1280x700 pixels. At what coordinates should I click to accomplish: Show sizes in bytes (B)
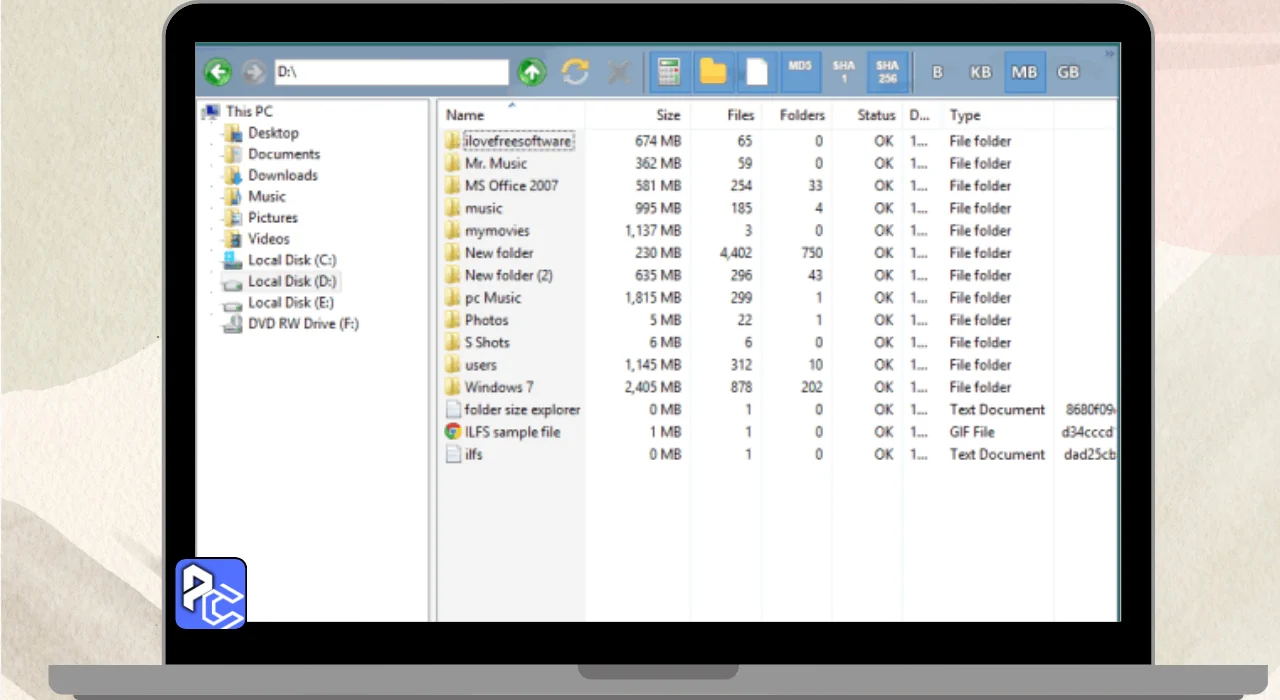point(937,72)
